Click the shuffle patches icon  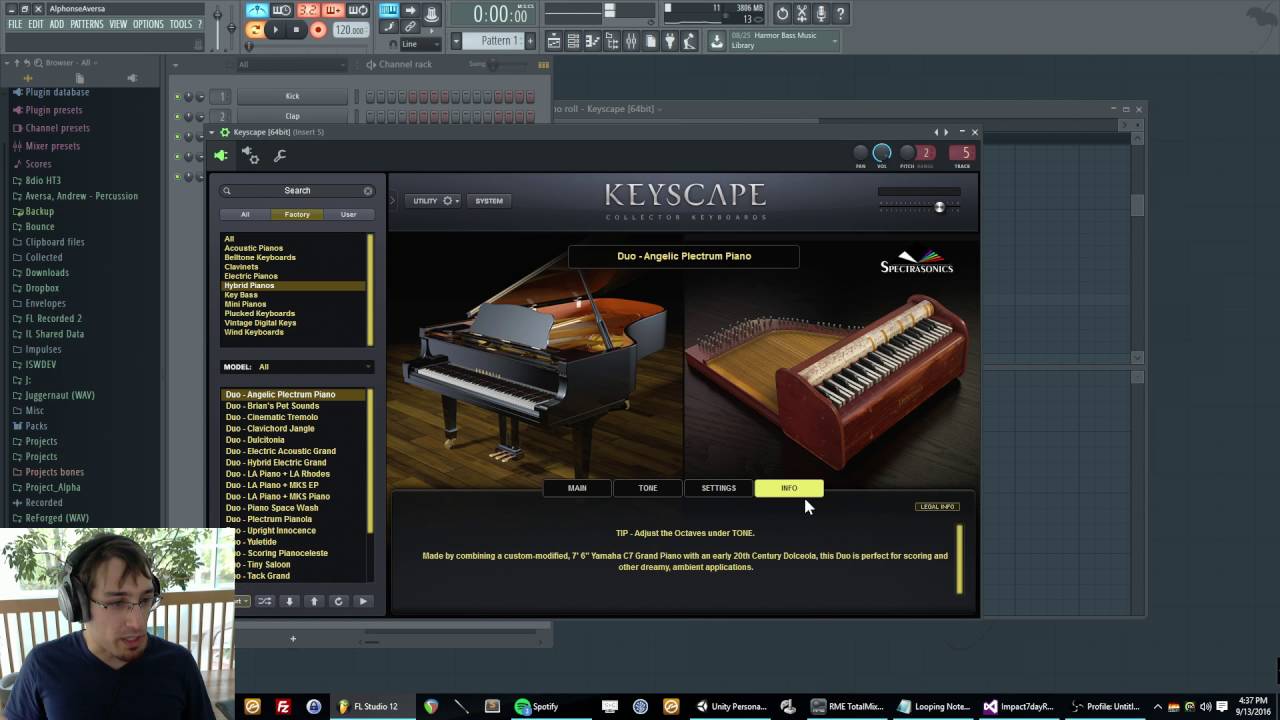tap(264, 601)
